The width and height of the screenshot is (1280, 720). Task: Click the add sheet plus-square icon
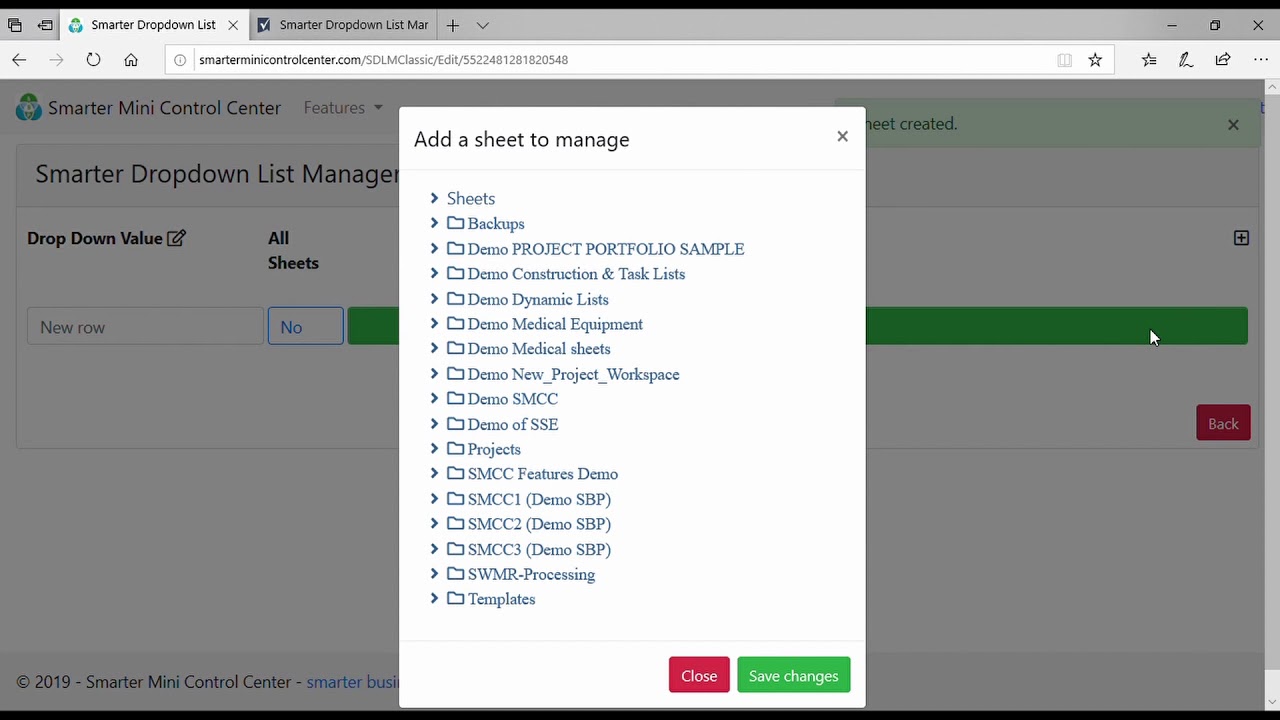coord(1241,238)
